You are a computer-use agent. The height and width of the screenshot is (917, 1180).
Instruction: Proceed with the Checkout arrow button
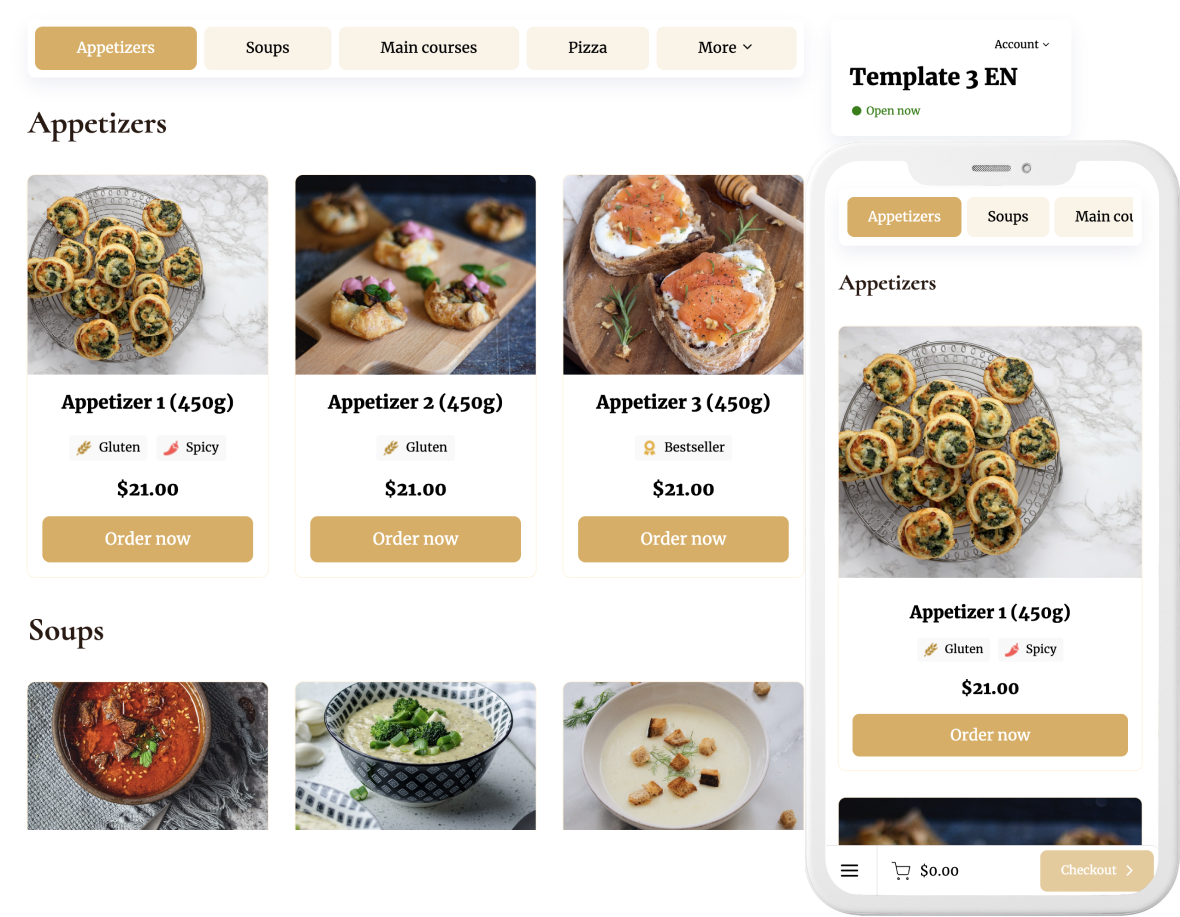[x=1096, y=870]
